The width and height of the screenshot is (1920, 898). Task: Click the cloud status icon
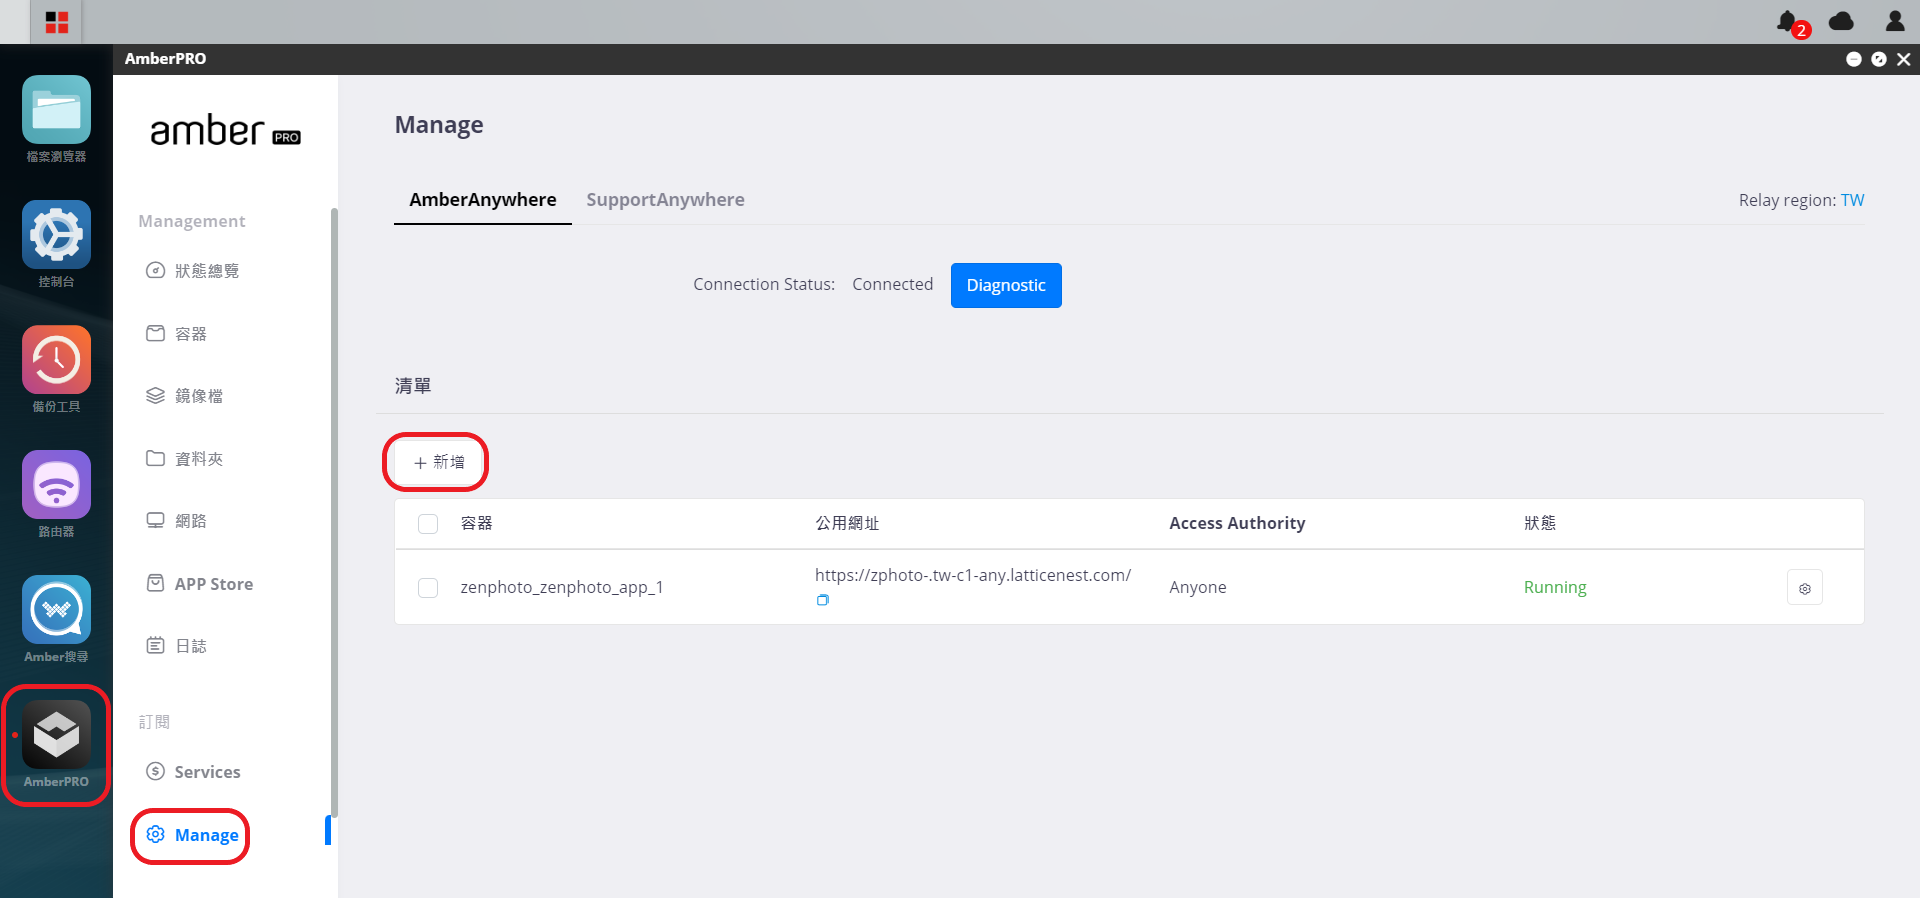point(1841,21)
